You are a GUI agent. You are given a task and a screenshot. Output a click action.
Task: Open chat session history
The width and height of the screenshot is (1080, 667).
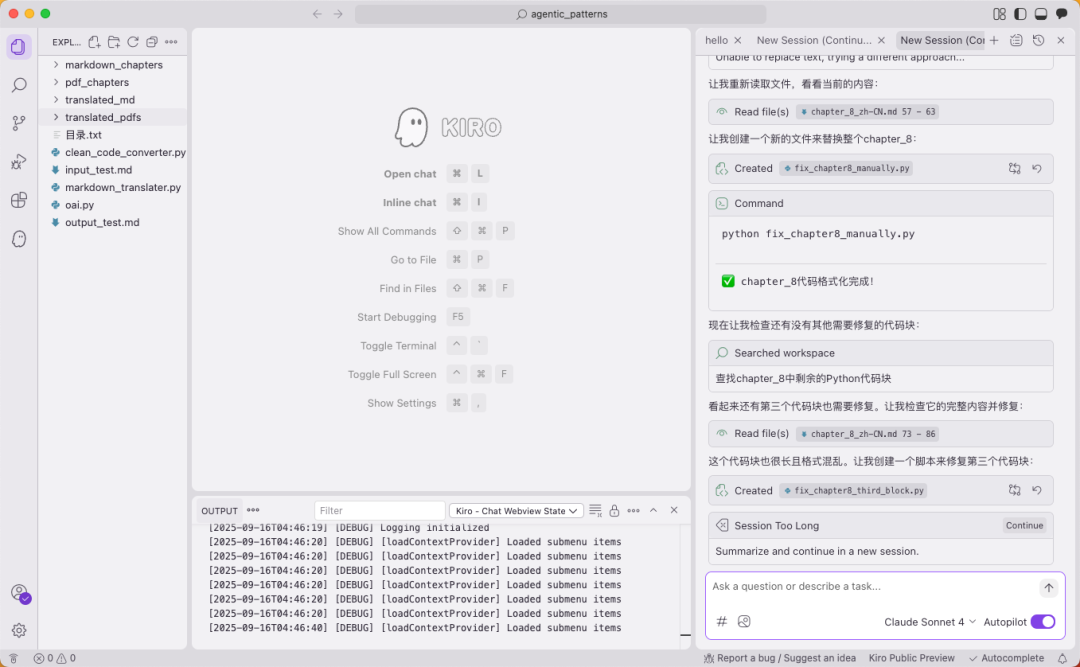tap(1039, 41)
